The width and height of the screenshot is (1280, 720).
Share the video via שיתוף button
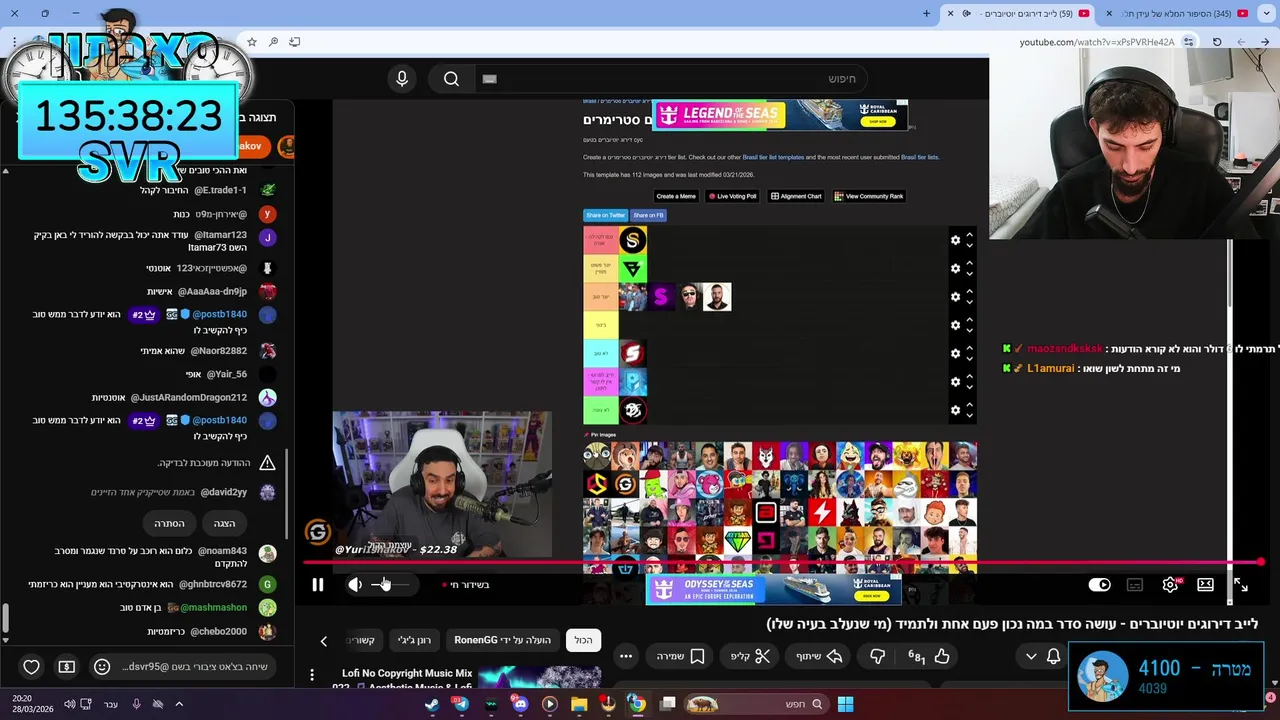click(x=820, y=656)
